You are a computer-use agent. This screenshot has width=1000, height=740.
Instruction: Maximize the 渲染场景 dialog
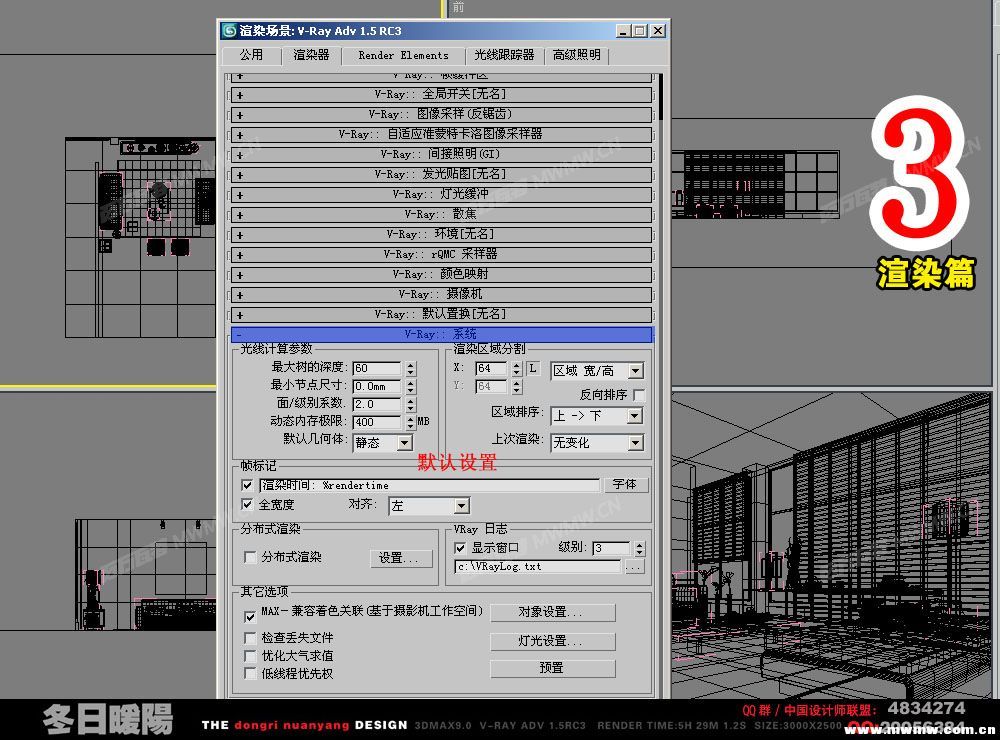click(639, 31)
